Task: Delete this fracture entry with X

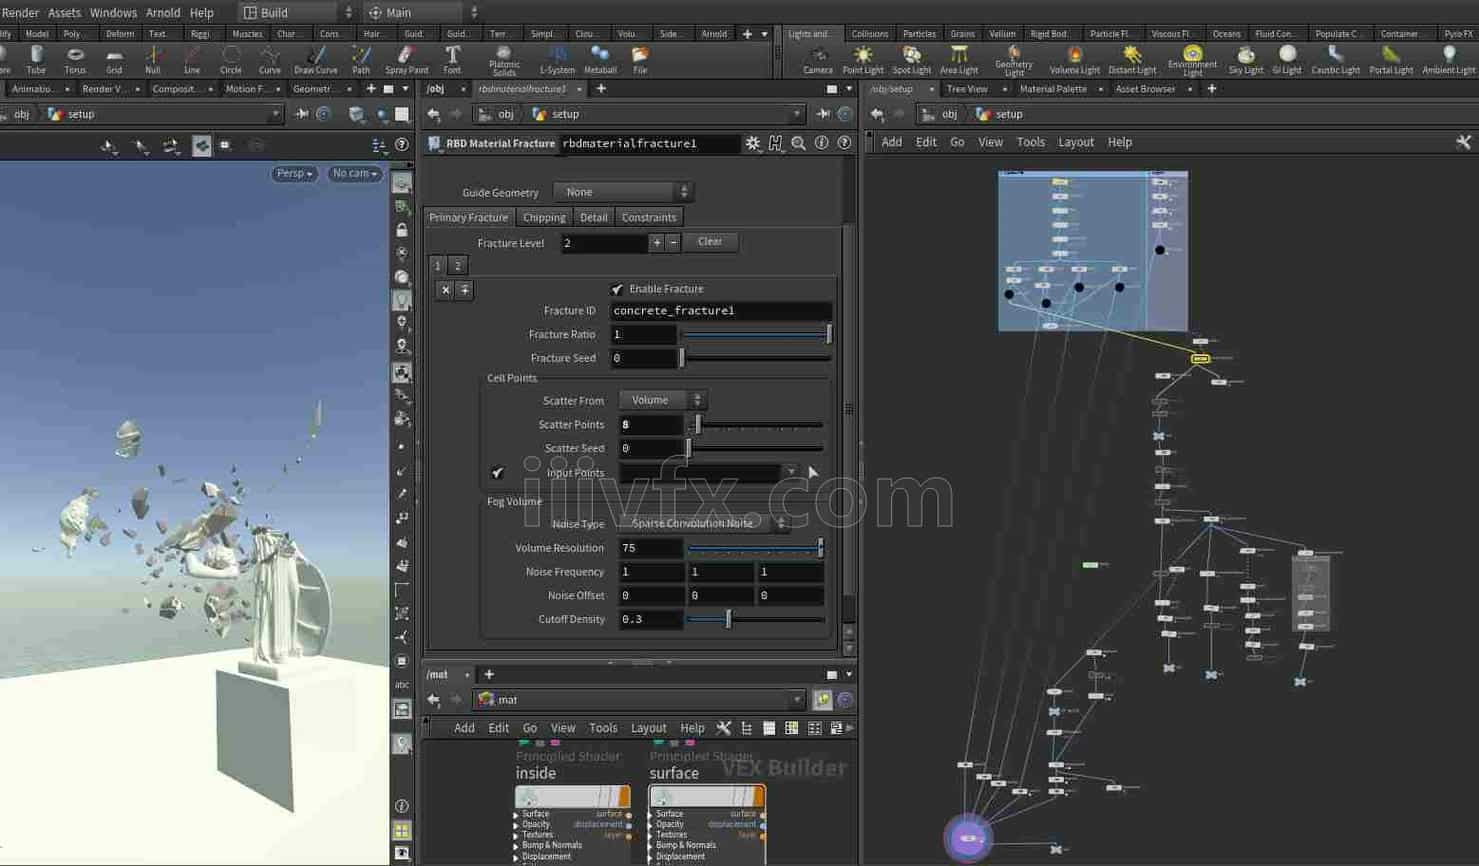Action: (446, 290)
